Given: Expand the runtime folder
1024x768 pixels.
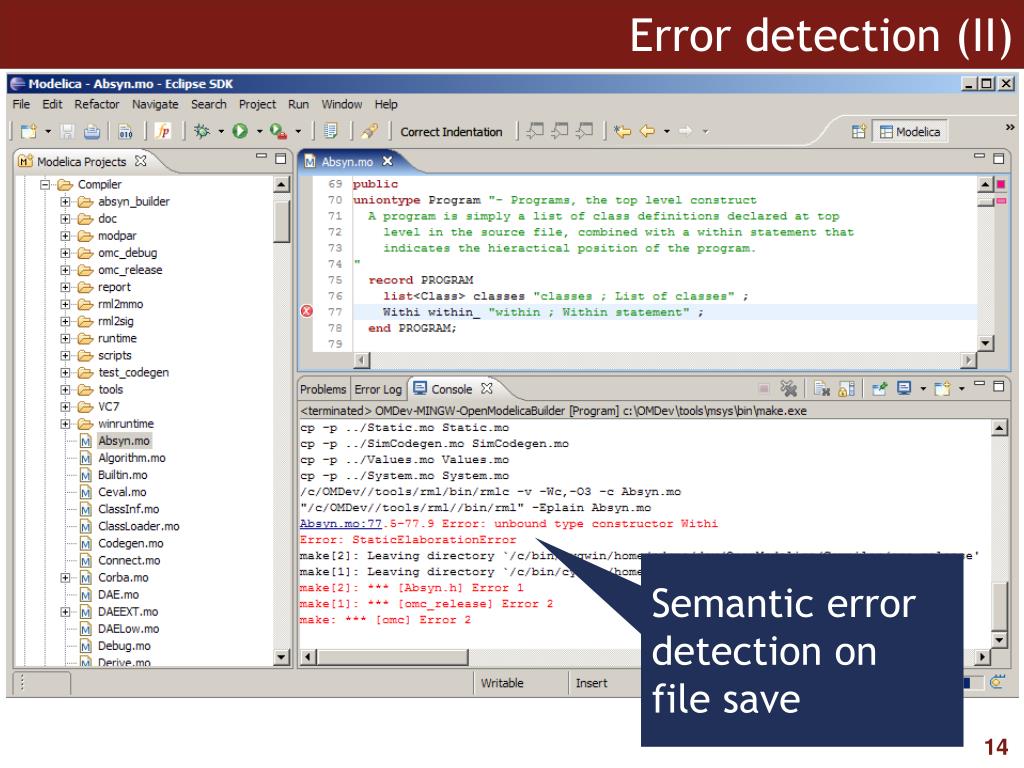Looking at the screenshot, I should click(65, 338).
